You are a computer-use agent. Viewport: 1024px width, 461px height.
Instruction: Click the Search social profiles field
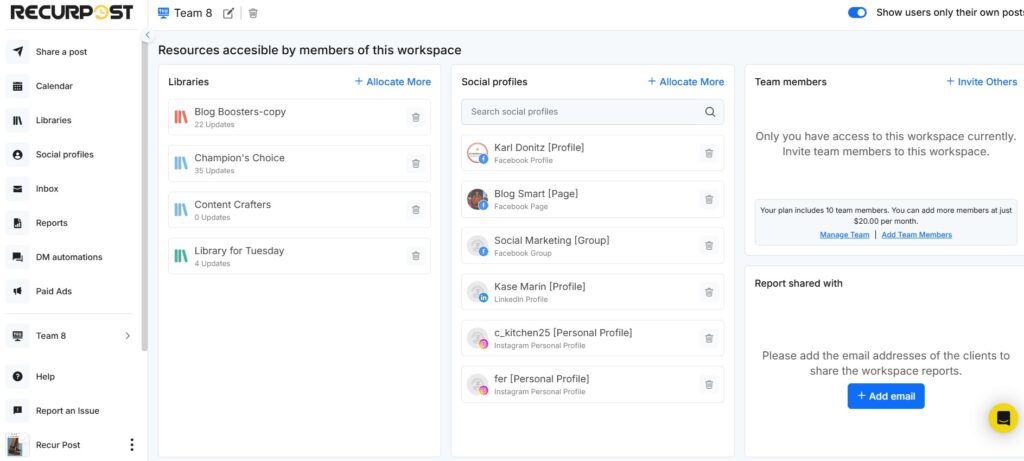coord(592,112)
